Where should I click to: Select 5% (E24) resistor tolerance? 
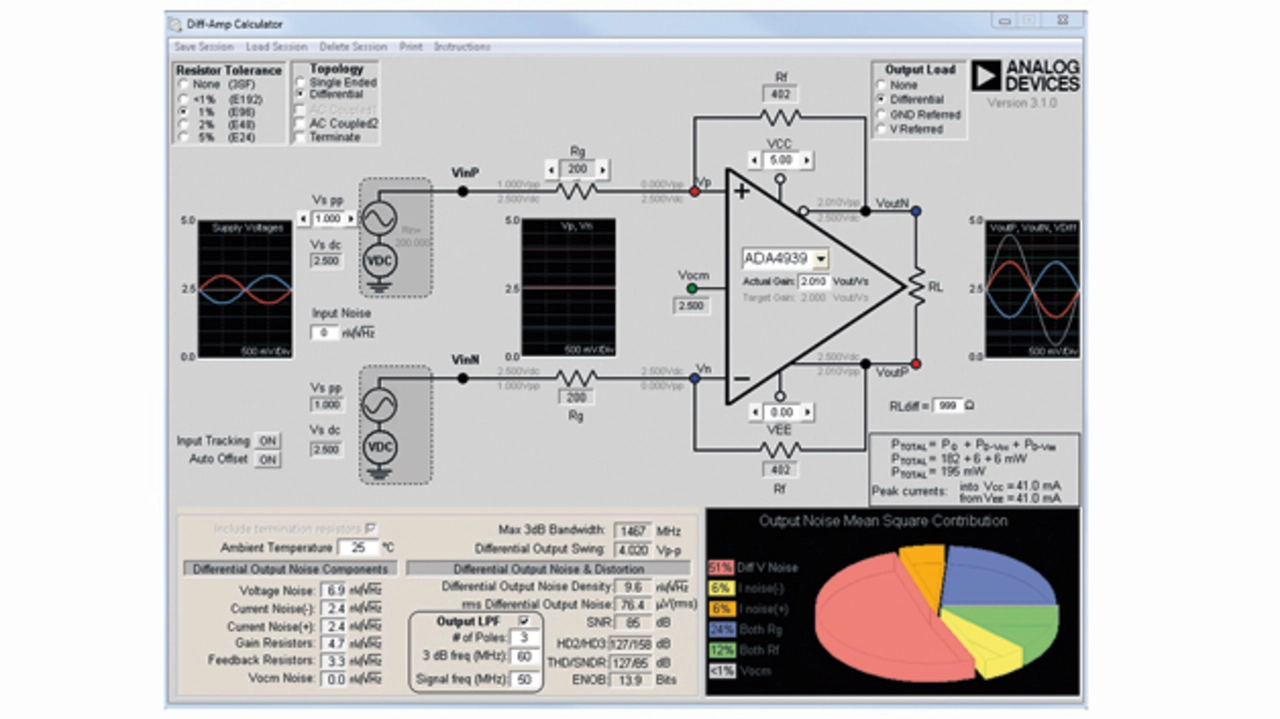[x=183, y=138]
